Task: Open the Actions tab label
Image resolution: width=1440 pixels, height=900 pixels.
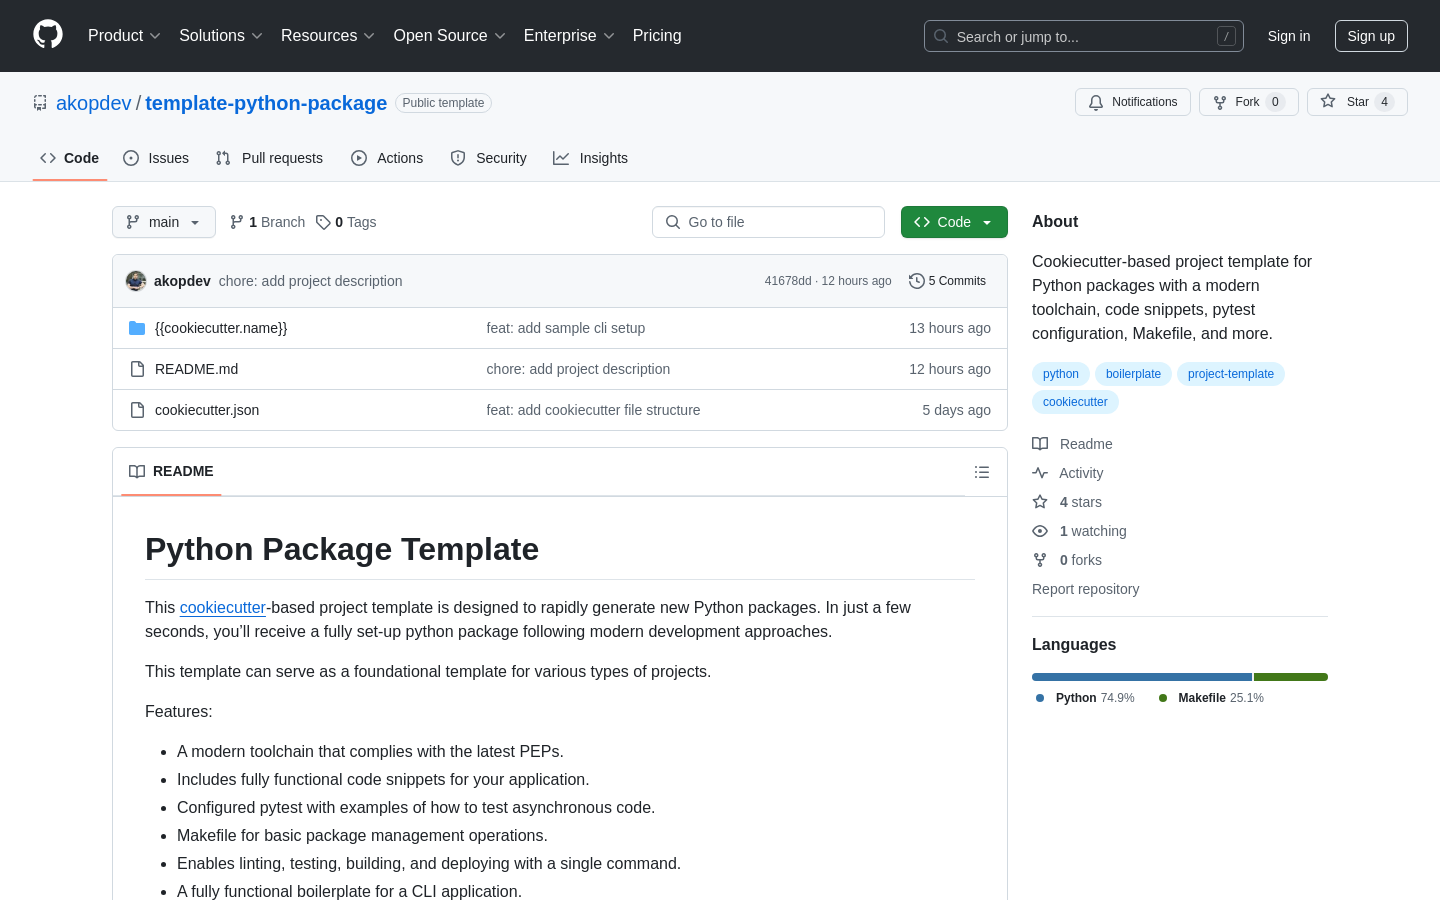Action: (400, 158)
